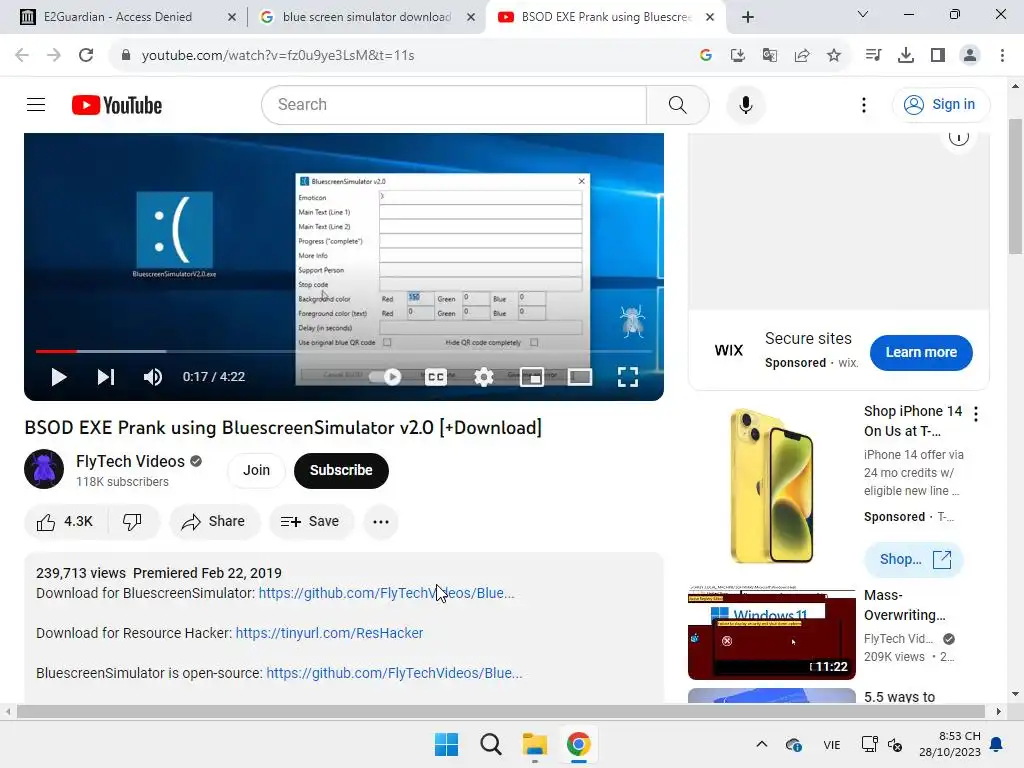The image size is (1024, 768).
Task: Open the yellow iPhone 14 ad image
Action: coord(771,485)
